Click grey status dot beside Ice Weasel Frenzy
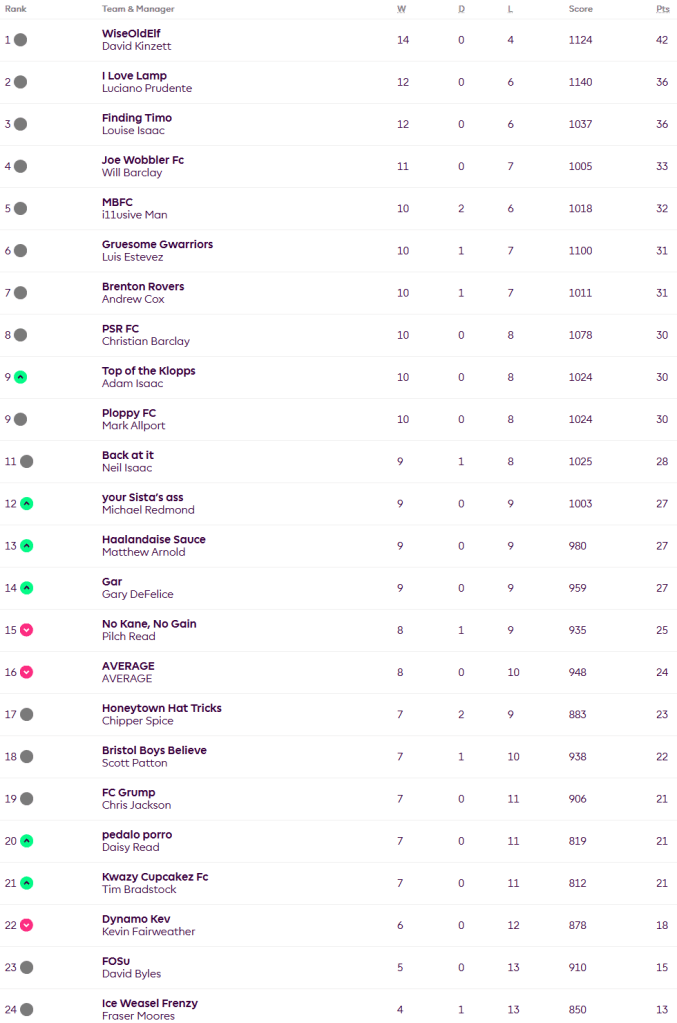Viewport: 677px width, 1023px height. [x=27, y=1010]
